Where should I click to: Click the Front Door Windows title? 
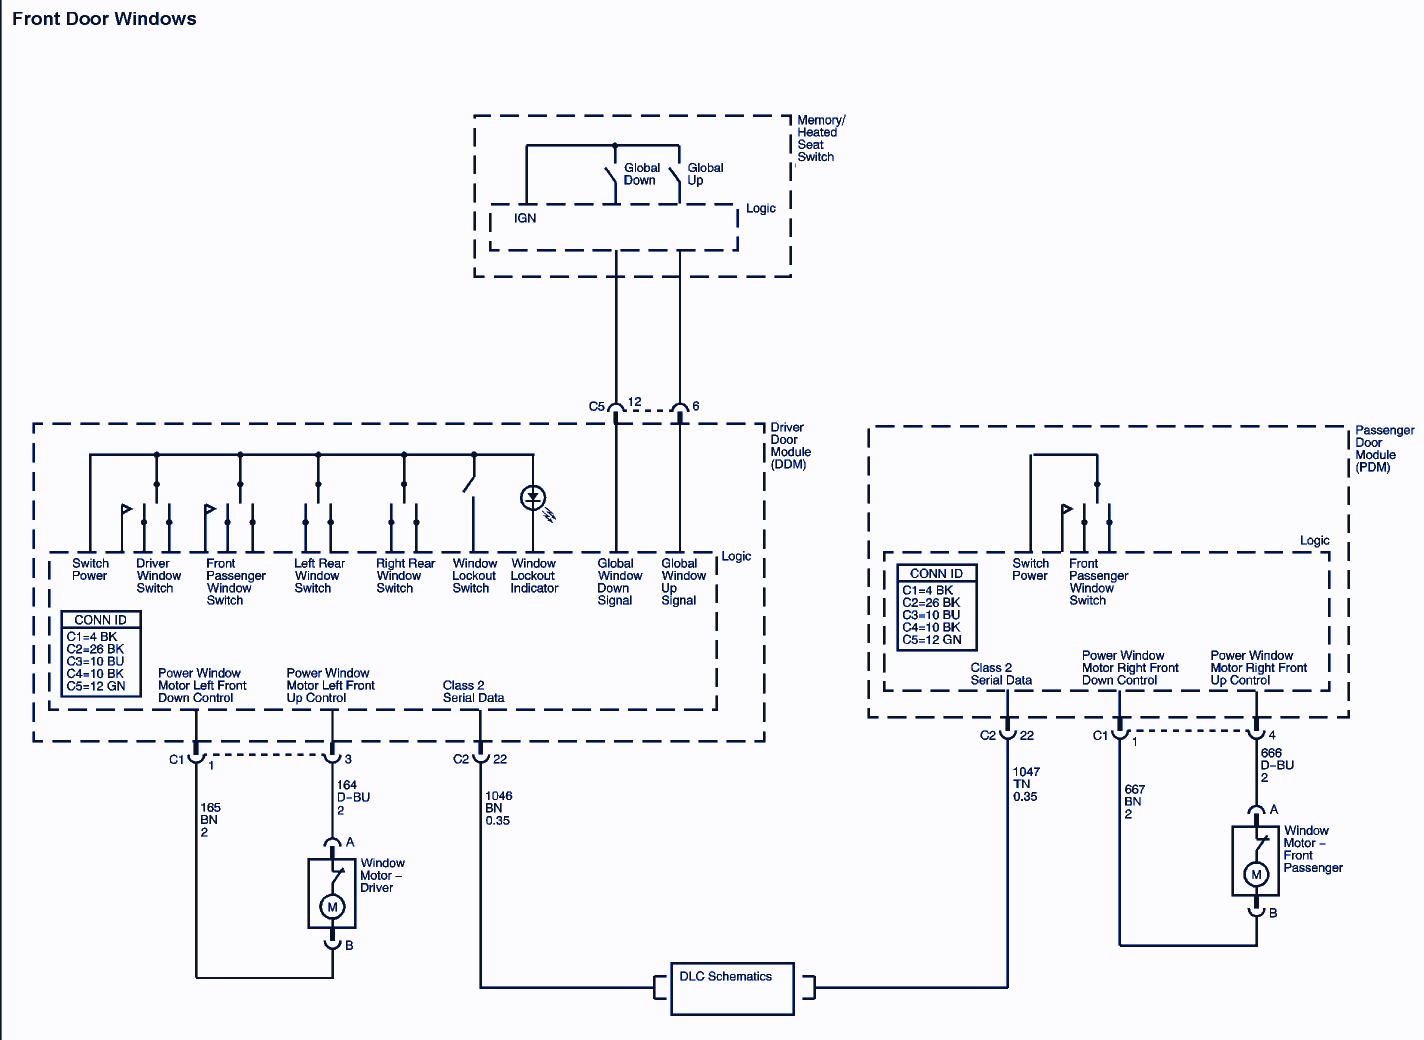pyautogui.click(x=104, y=19)
